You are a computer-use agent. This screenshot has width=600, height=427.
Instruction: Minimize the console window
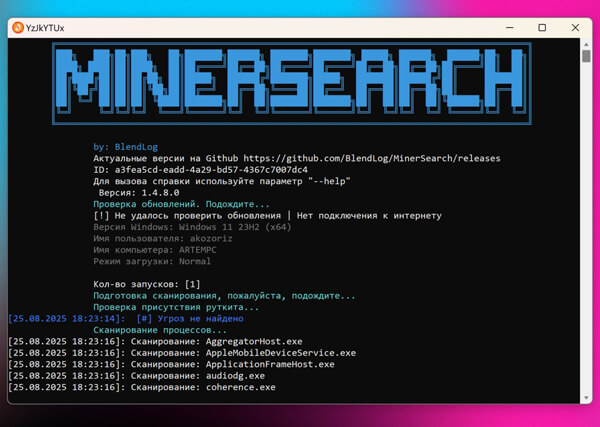click(509, 28)
